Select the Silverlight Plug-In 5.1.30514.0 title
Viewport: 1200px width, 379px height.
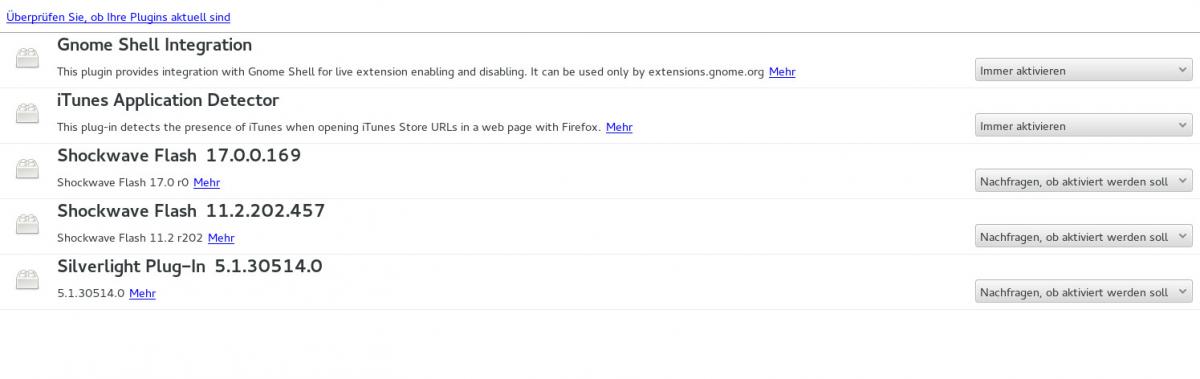coord(189,267)
